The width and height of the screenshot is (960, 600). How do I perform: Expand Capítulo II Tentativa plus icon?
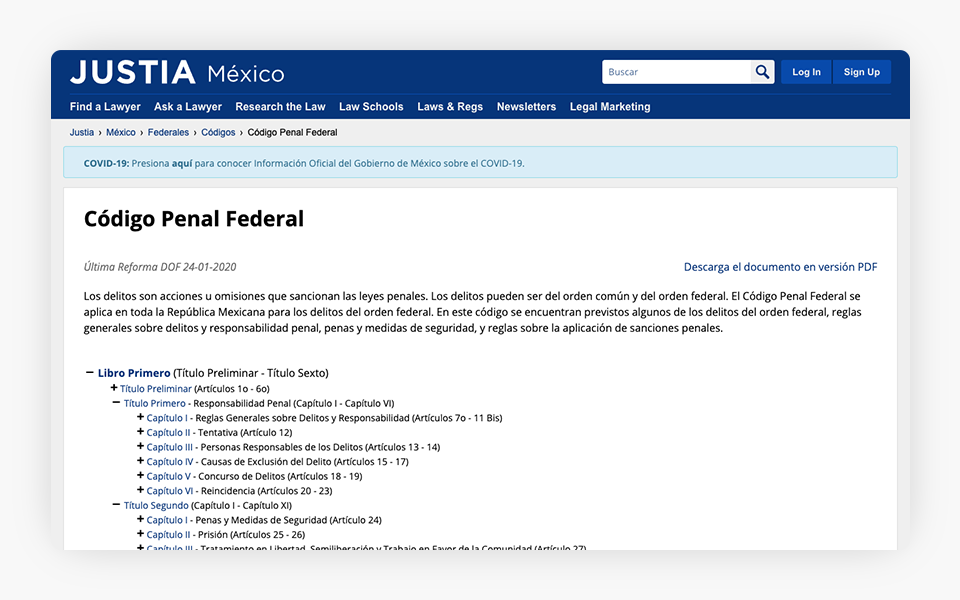click(x=140, y=432)
